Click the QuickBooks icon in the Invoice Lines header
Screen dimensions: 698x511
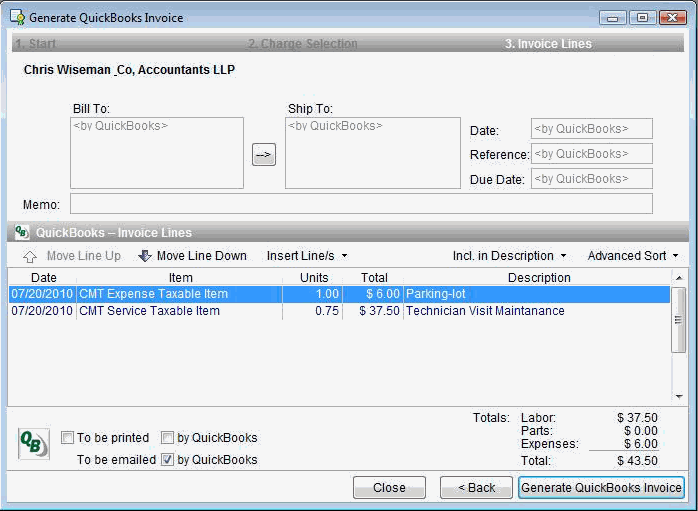click(22, 232)
